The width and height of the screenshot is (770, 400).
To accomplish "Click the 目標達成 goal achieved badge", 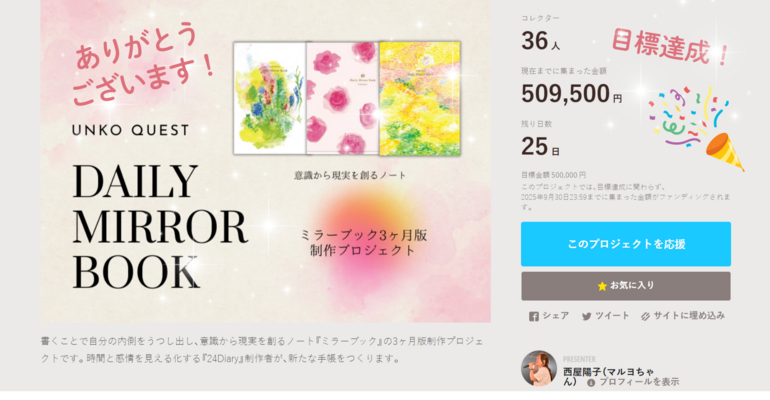I will 670,47.
